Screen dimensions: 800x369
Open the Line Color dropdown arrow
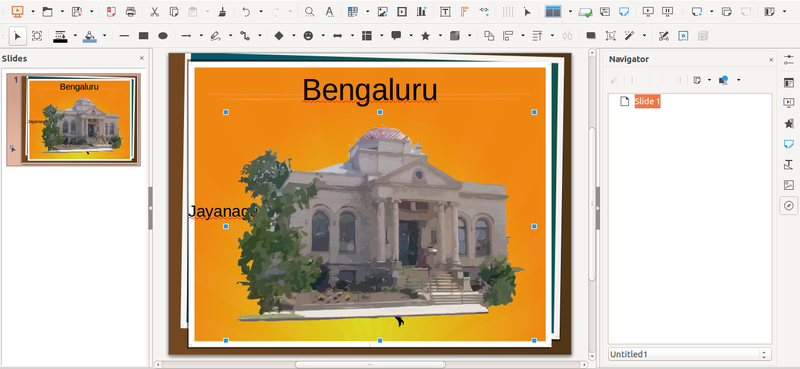tap(75, 36)
